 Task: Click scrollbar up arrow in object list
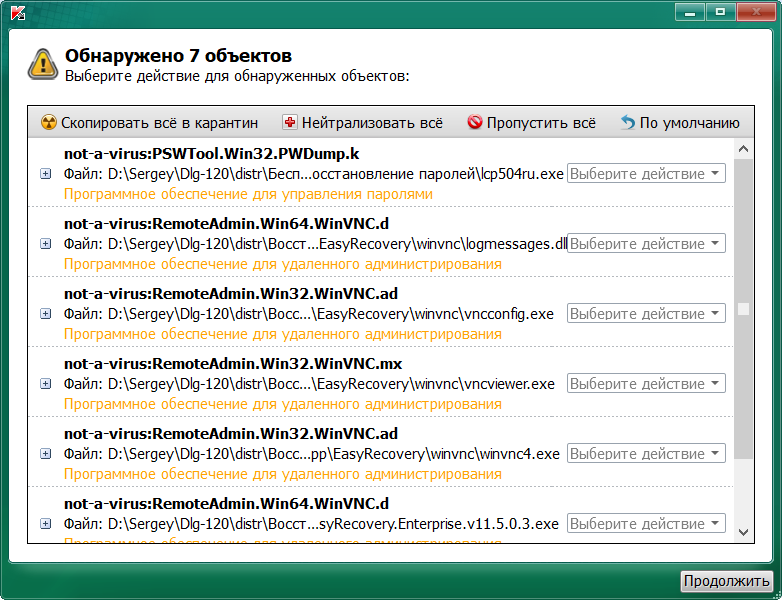(743, 149)
